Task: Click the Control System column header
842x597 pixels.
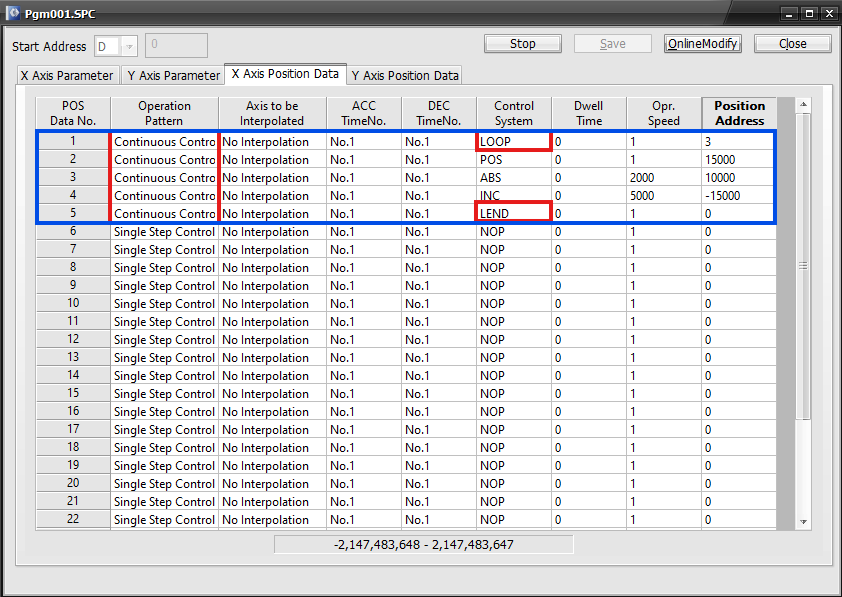Action: (x=514, y=113)
